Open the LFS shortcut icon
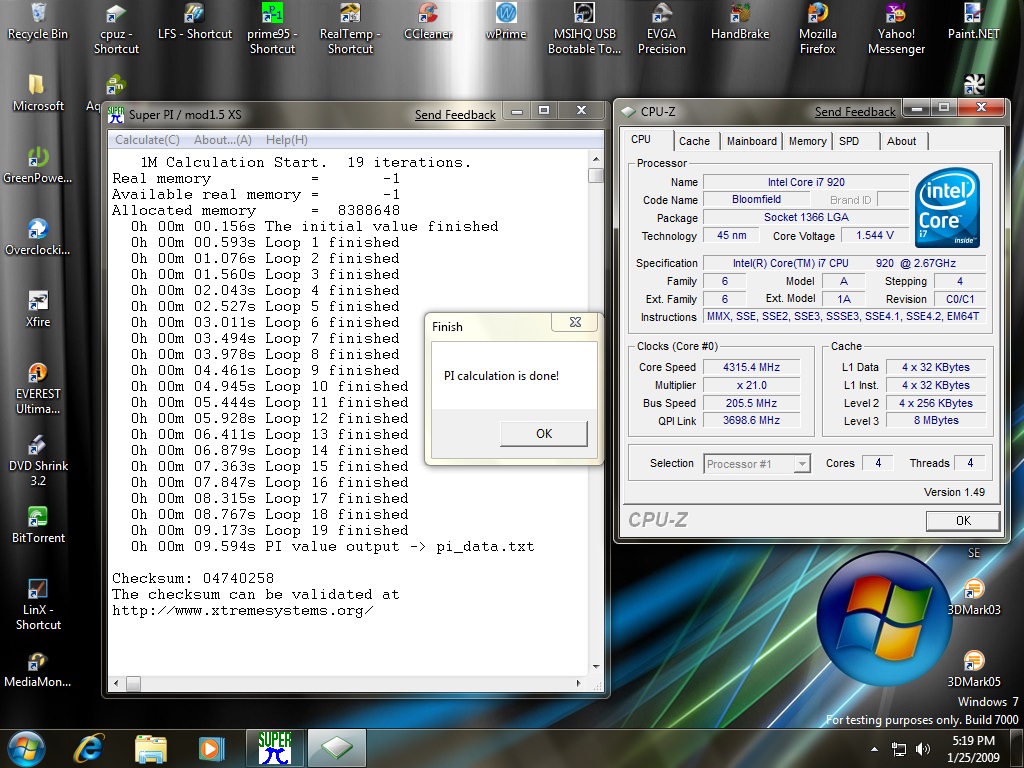 click(x=195, y=22)
